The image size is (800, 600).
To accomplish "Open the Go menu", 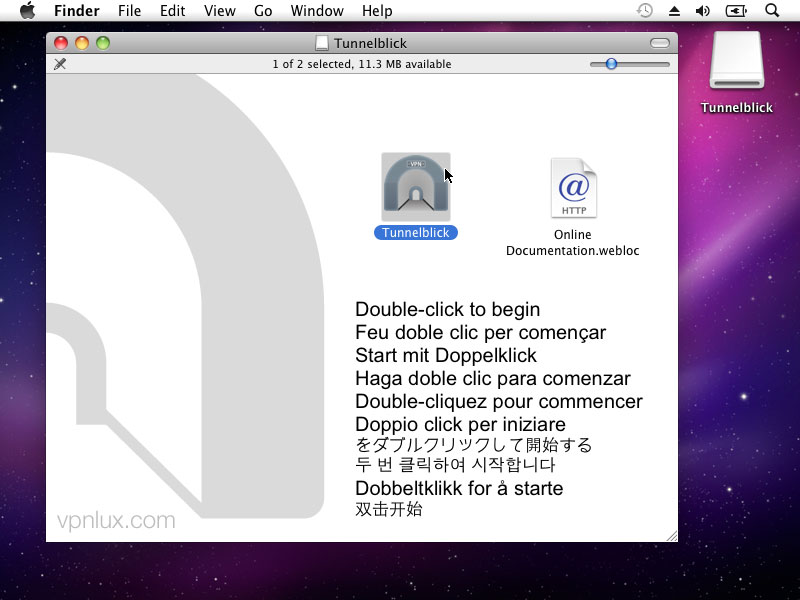I will [x=263, y=11].
